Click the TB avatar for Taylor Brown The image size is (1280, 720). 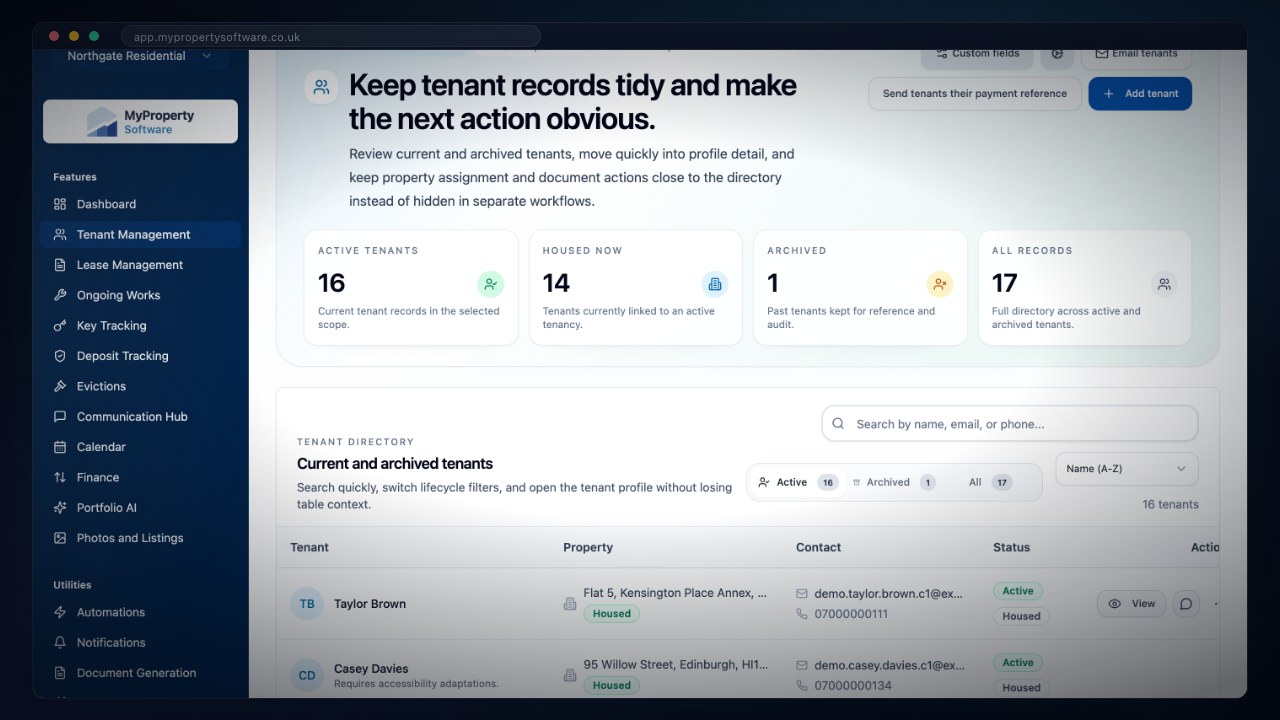click(x=307, y=604)
